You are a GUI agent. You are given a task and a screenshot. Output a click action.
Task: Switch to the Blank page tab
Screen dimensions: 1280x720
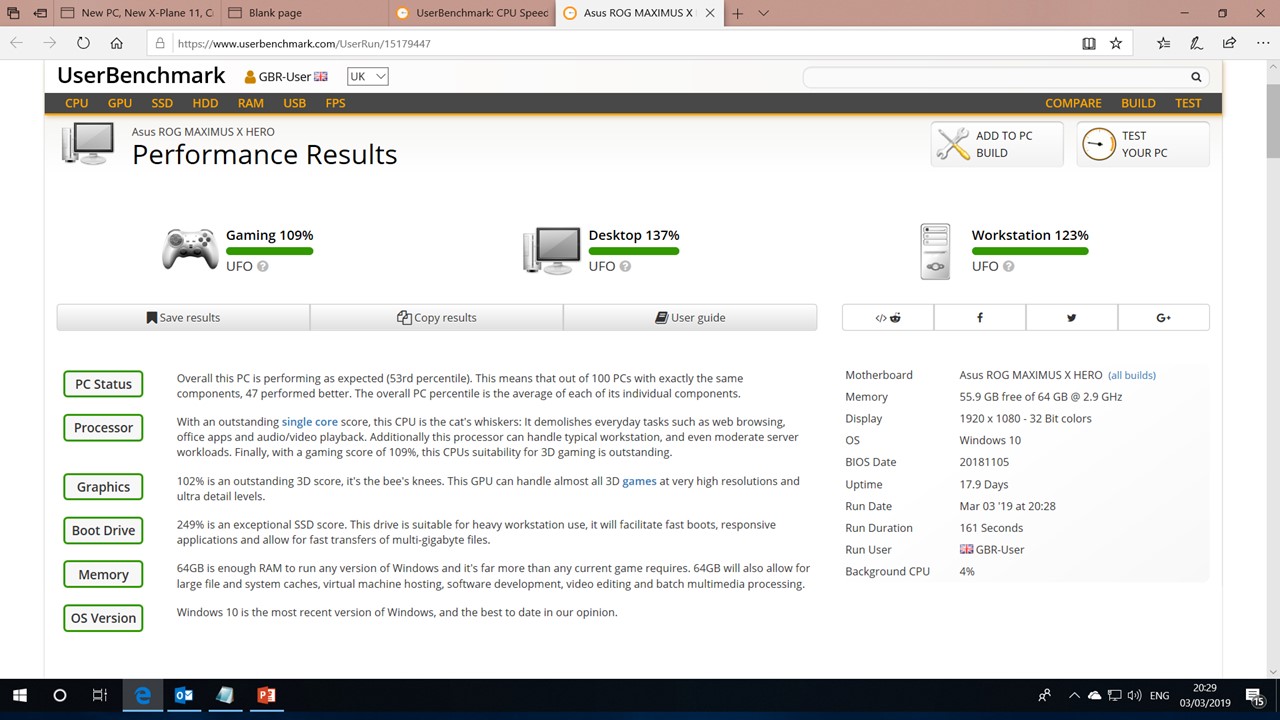coord(305,13)
